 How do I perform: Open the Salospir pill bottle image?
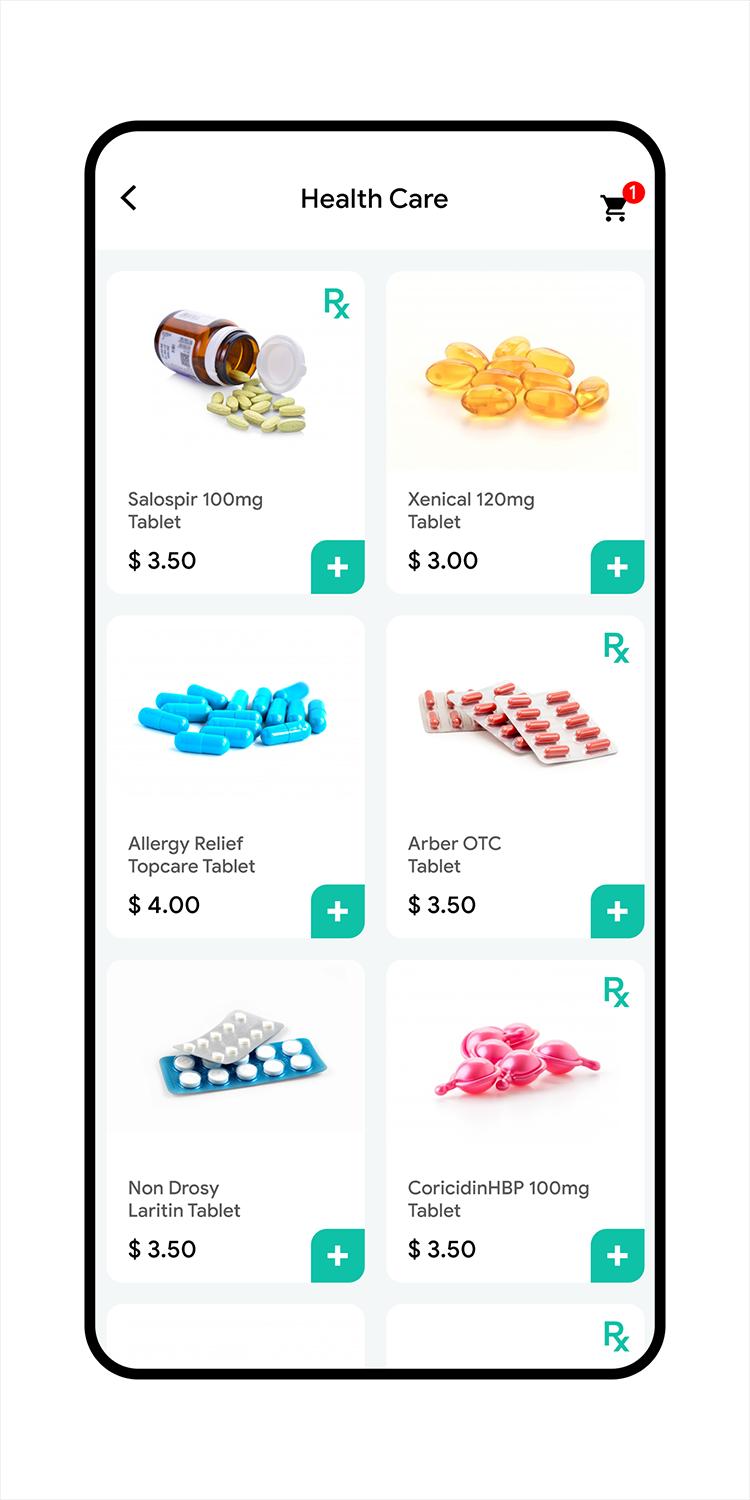tap(230, 370)
